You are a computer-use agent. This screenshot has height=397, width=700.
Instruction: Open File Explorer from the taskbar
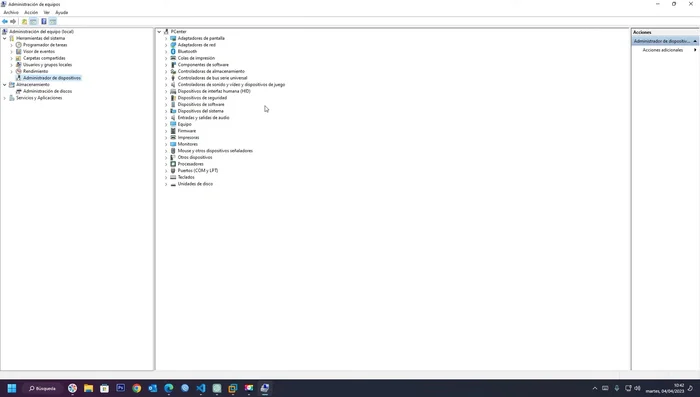point(88,388)
